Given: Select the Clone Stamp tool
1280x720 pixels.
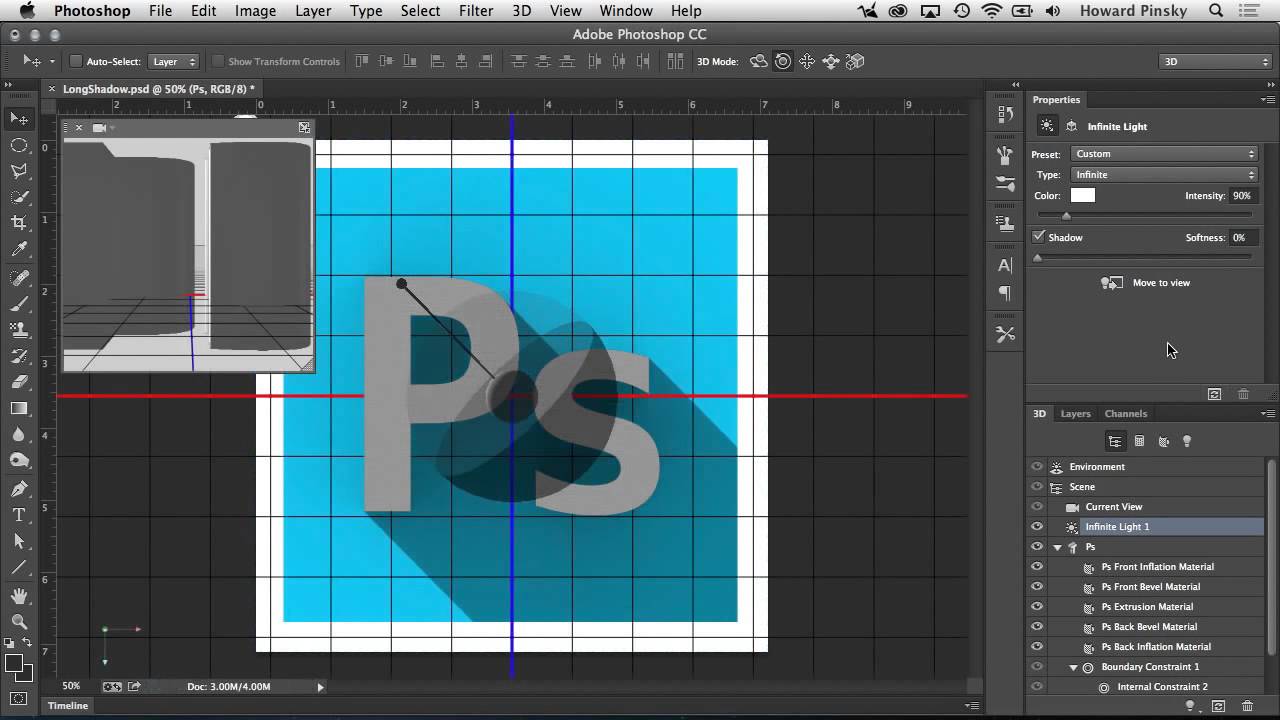Looking at the screenshot, I should (19, 330).
